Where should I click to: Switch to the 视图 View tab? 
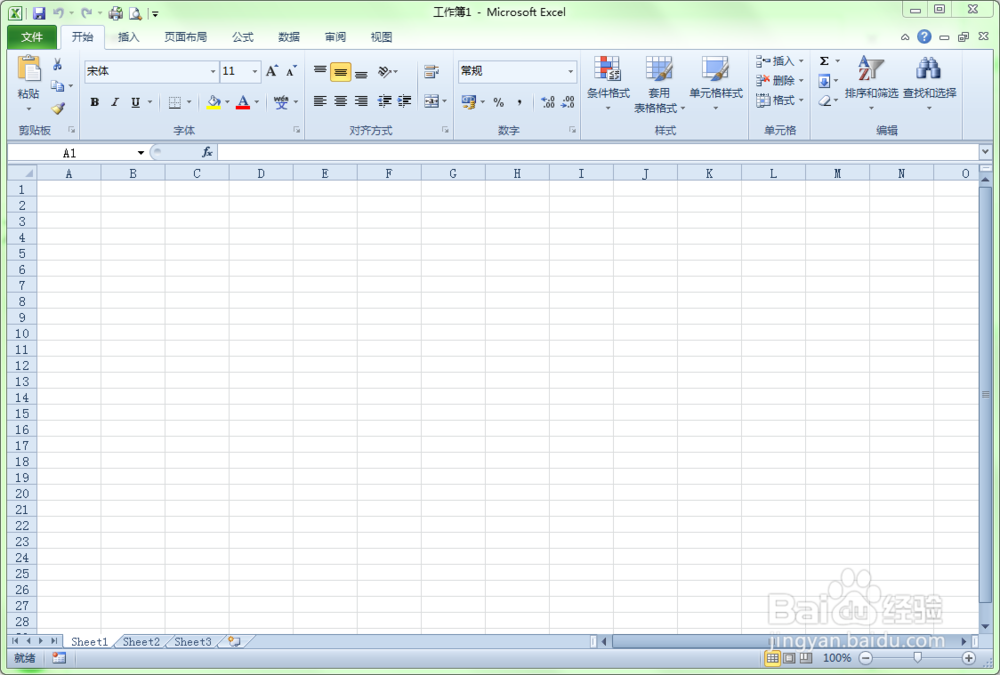381,37
